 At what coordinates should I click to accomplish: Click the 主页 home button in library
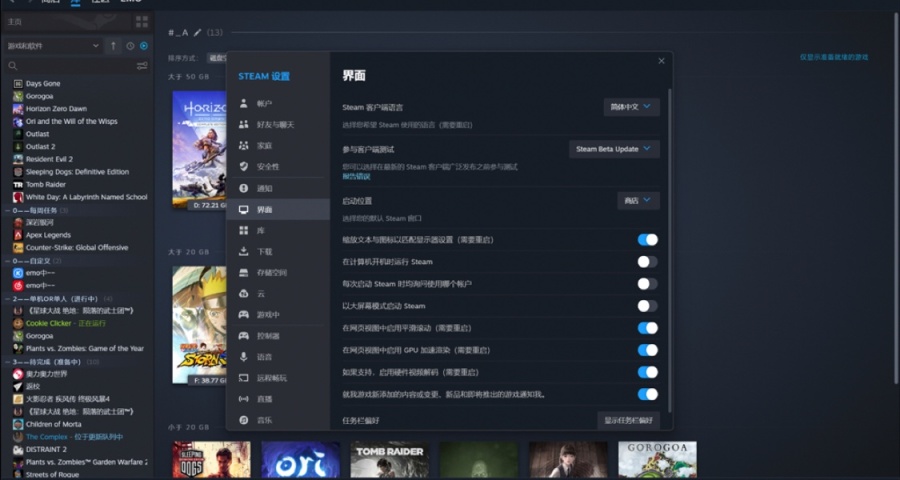66,22
